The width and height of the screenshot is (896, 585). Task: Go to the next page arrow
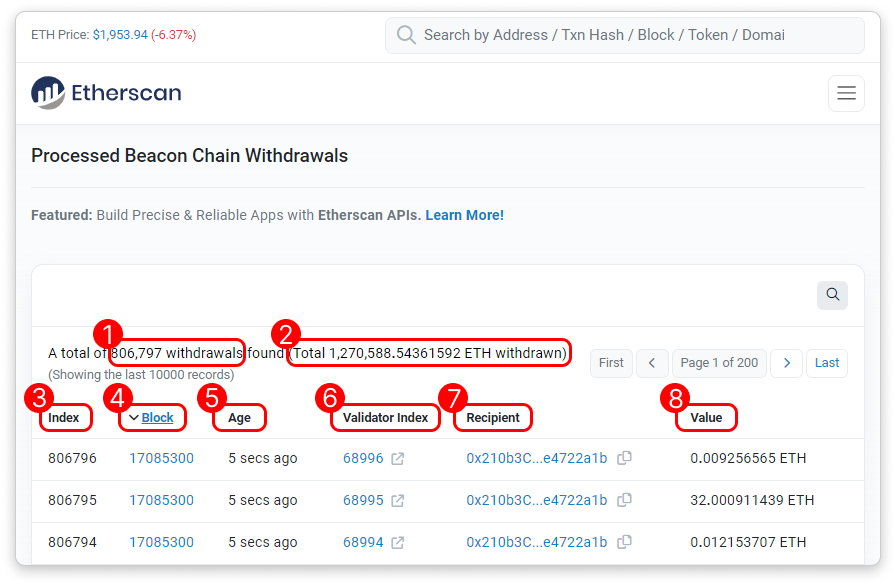(x=787, y=363)
